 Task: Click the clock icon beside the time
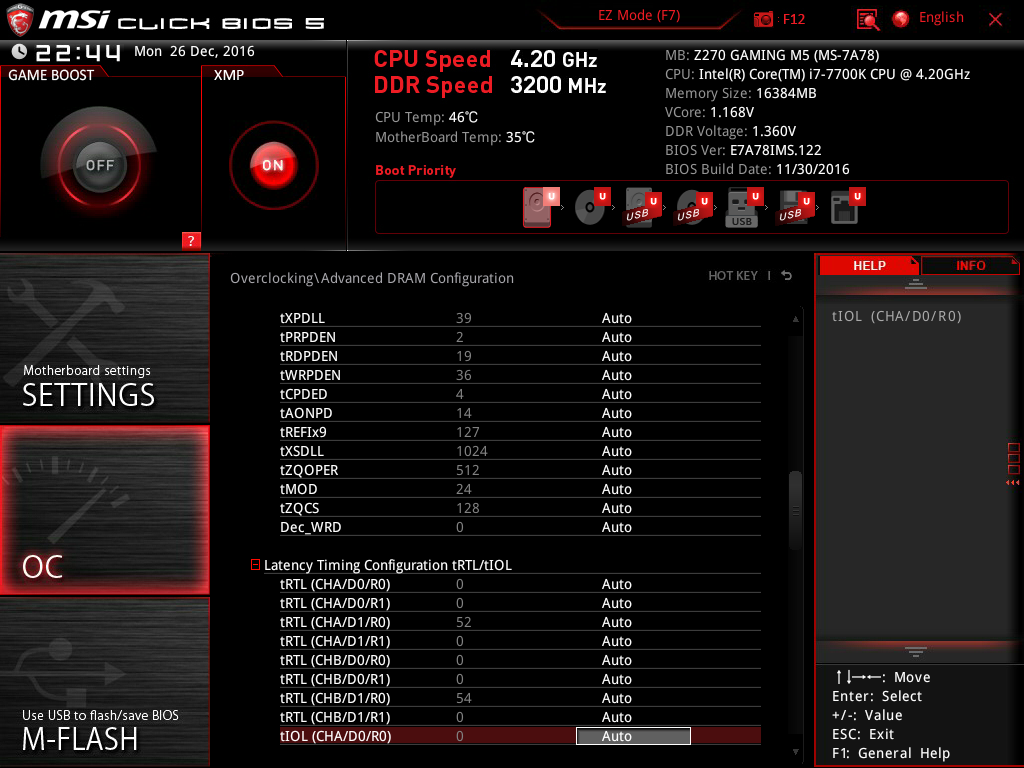(x=20, y=52)
